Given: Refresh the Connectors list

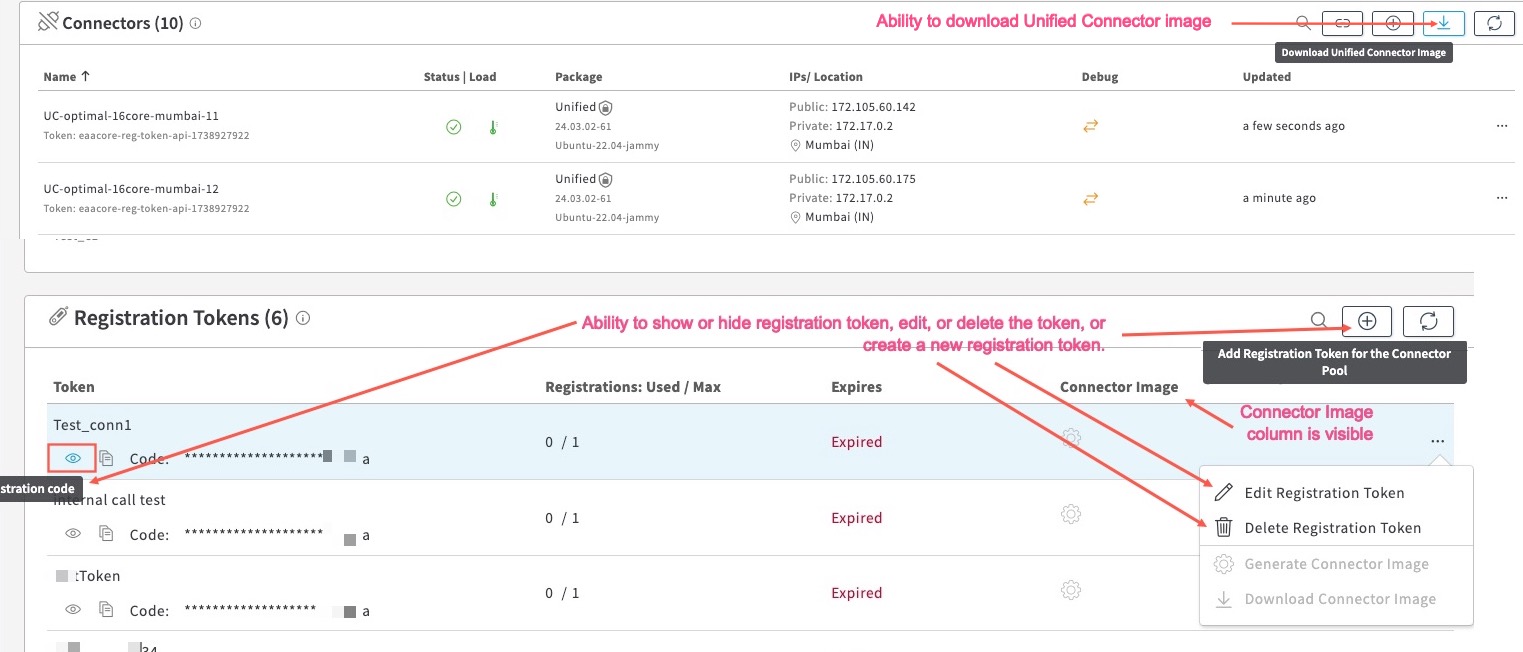Looking at the screenshot, I should coord(1494,23).
